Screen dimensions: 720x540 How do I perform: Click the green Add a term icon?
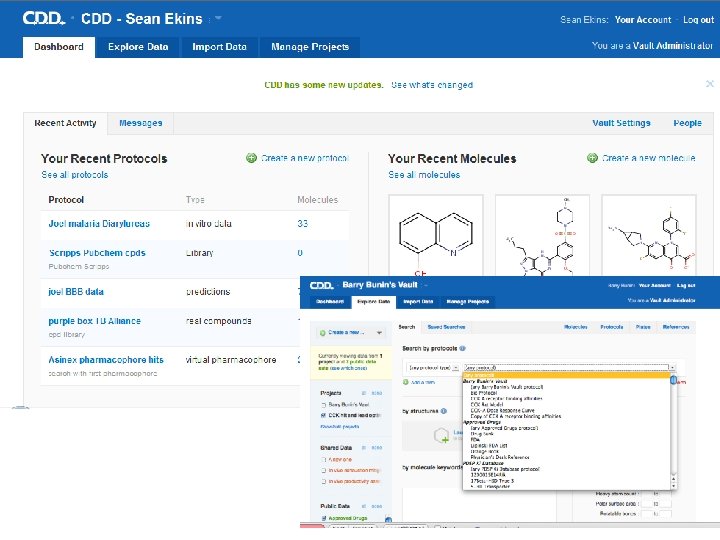point(407,381)
